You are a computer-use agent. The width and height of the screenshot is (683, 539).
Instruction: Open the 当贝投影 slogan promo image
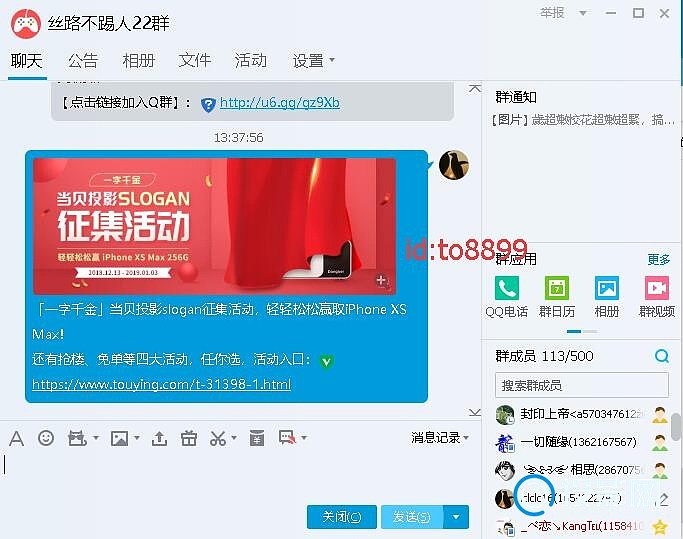215,226
